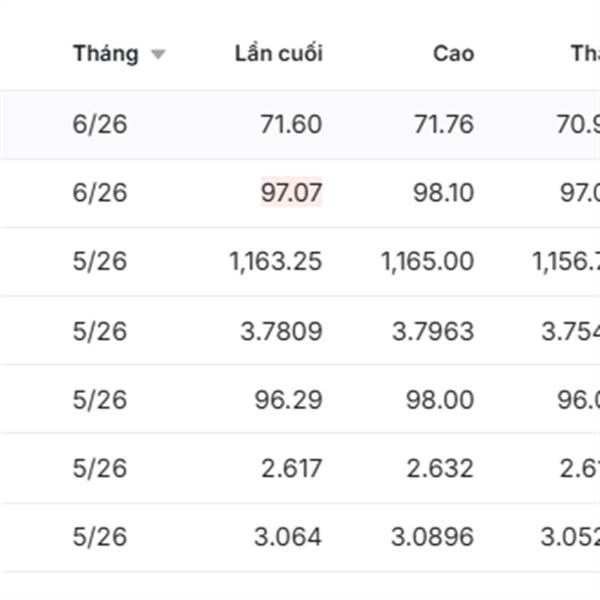The image size is (600, 600).
Task: Click the 98.00 high value
Action: [441, 399]
